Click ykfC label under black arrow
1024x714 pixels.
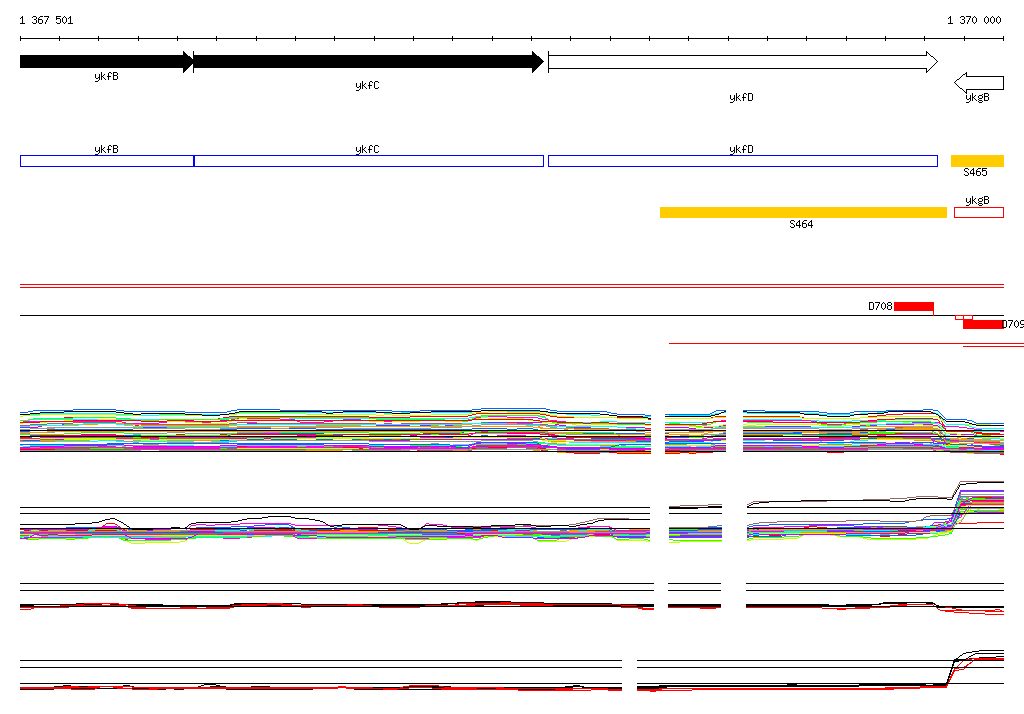(x=367, y=86)
